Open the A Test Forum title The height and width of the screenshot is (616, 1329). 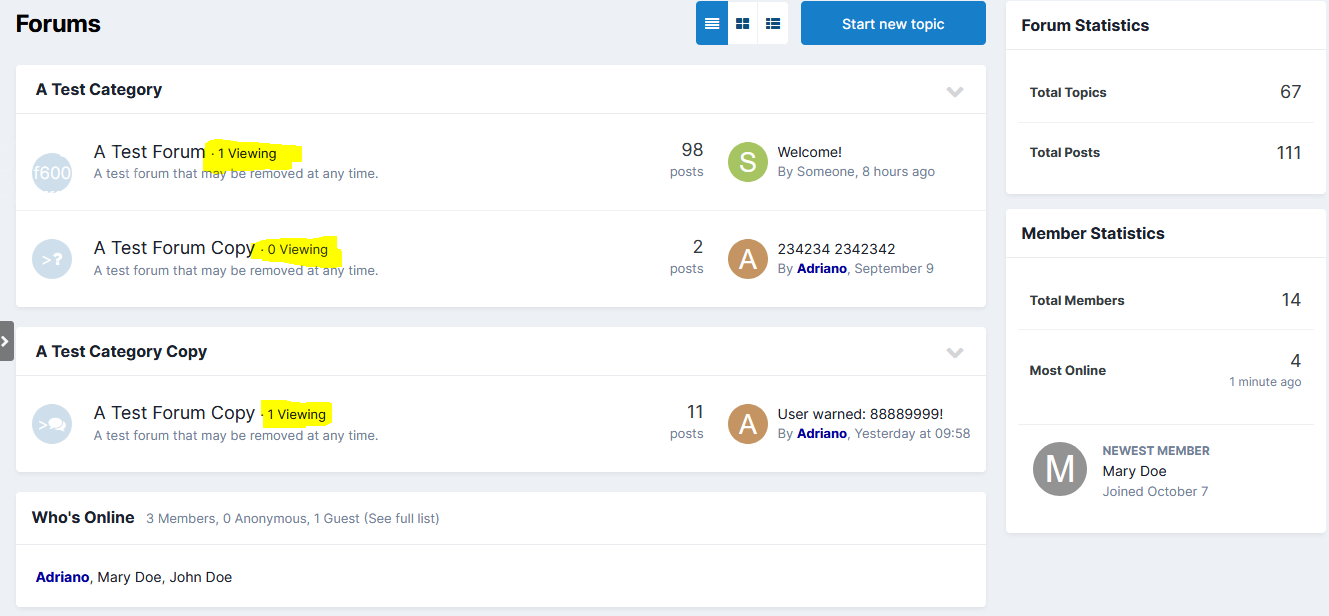click(149, 152)
